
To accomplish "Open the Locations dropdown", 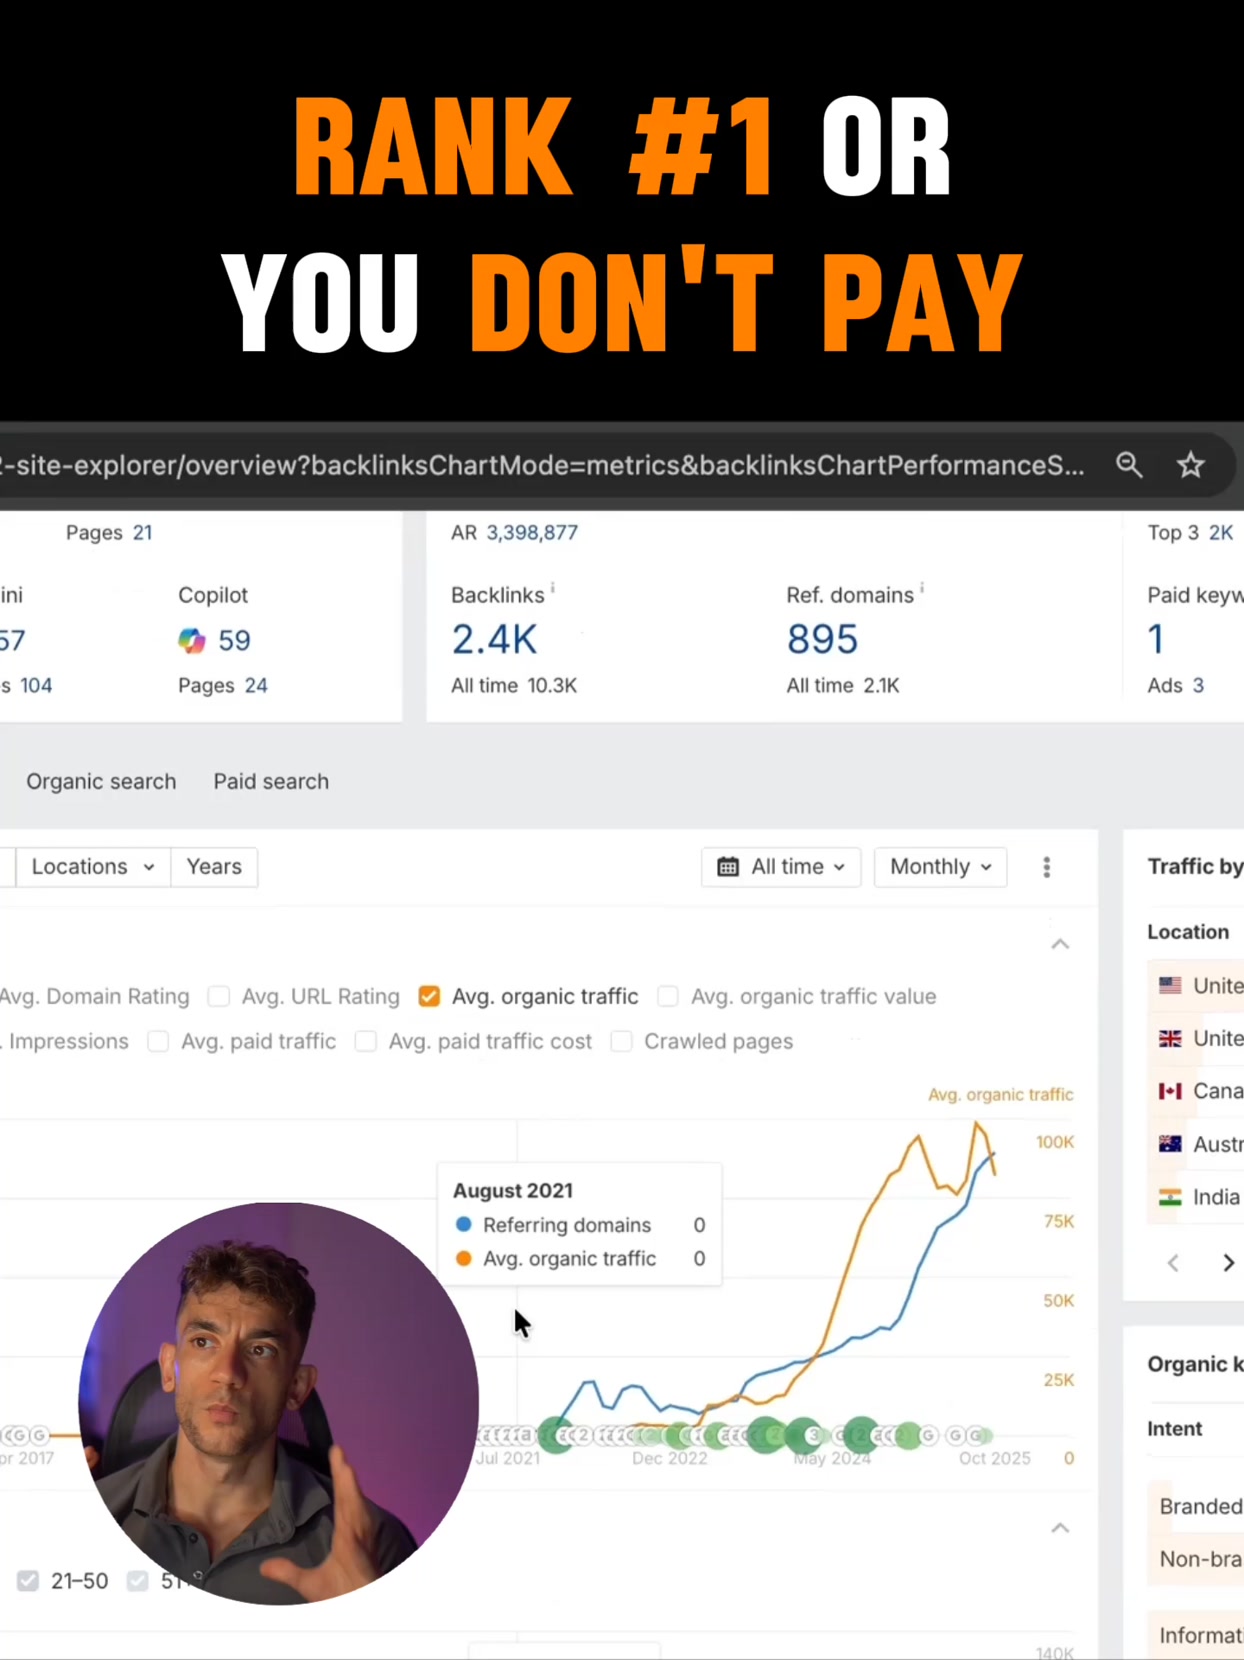I will [93, 867].
